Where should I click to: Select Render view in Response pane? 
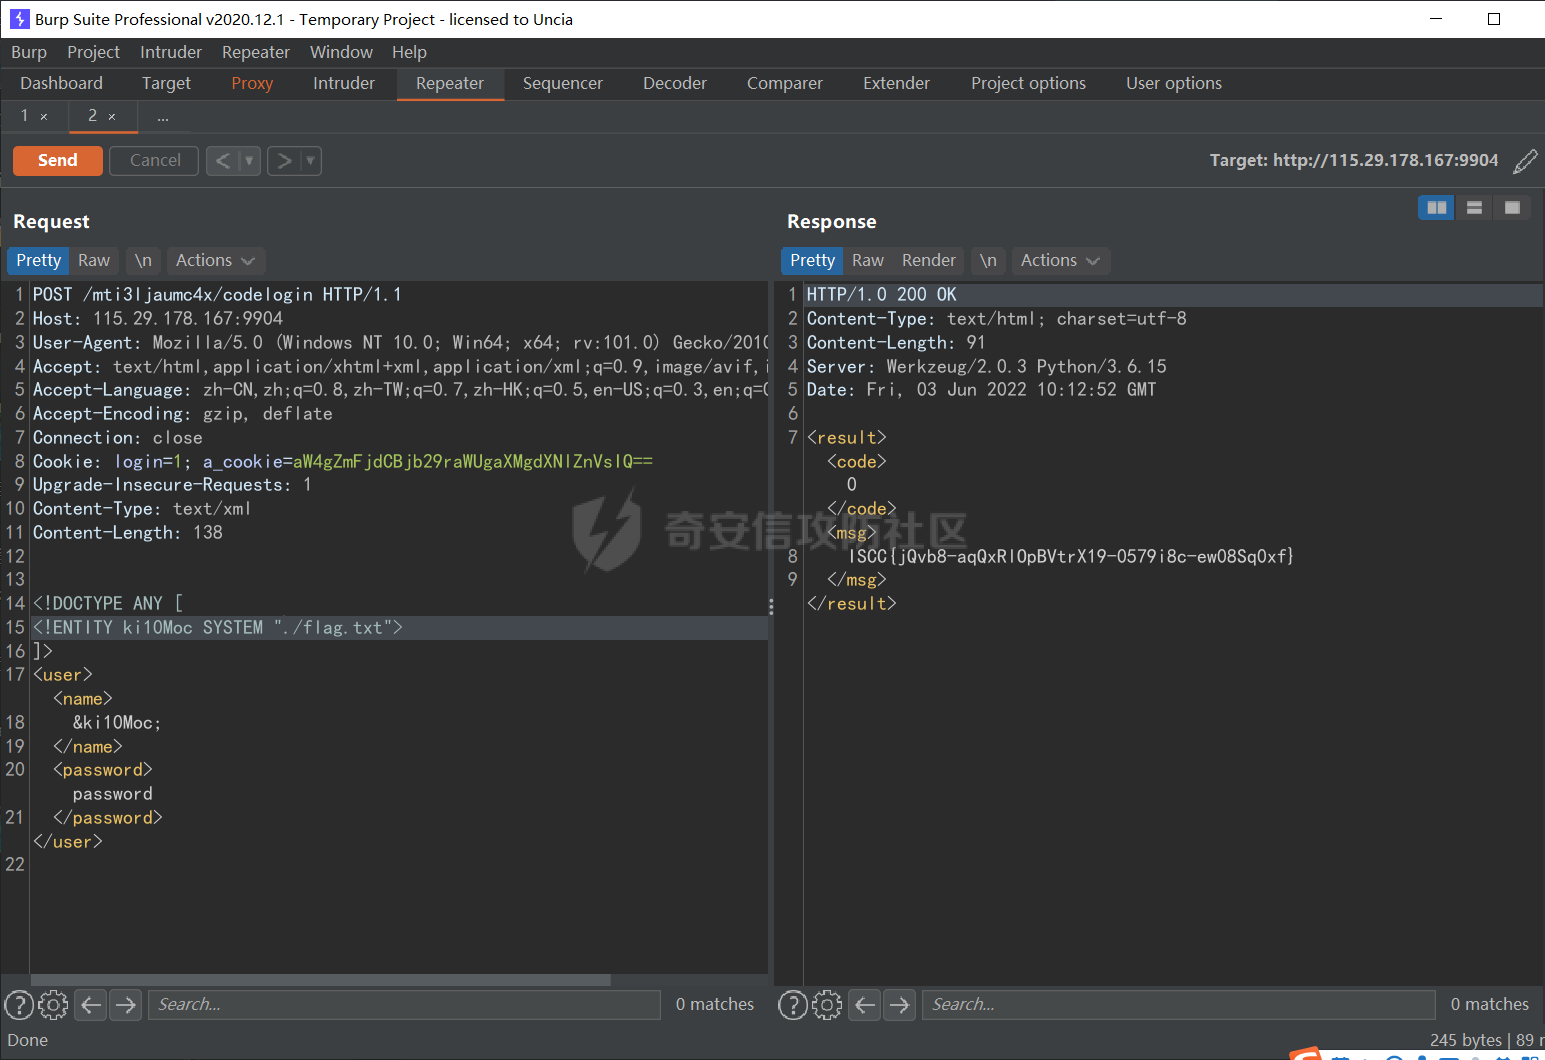(929, 260)
